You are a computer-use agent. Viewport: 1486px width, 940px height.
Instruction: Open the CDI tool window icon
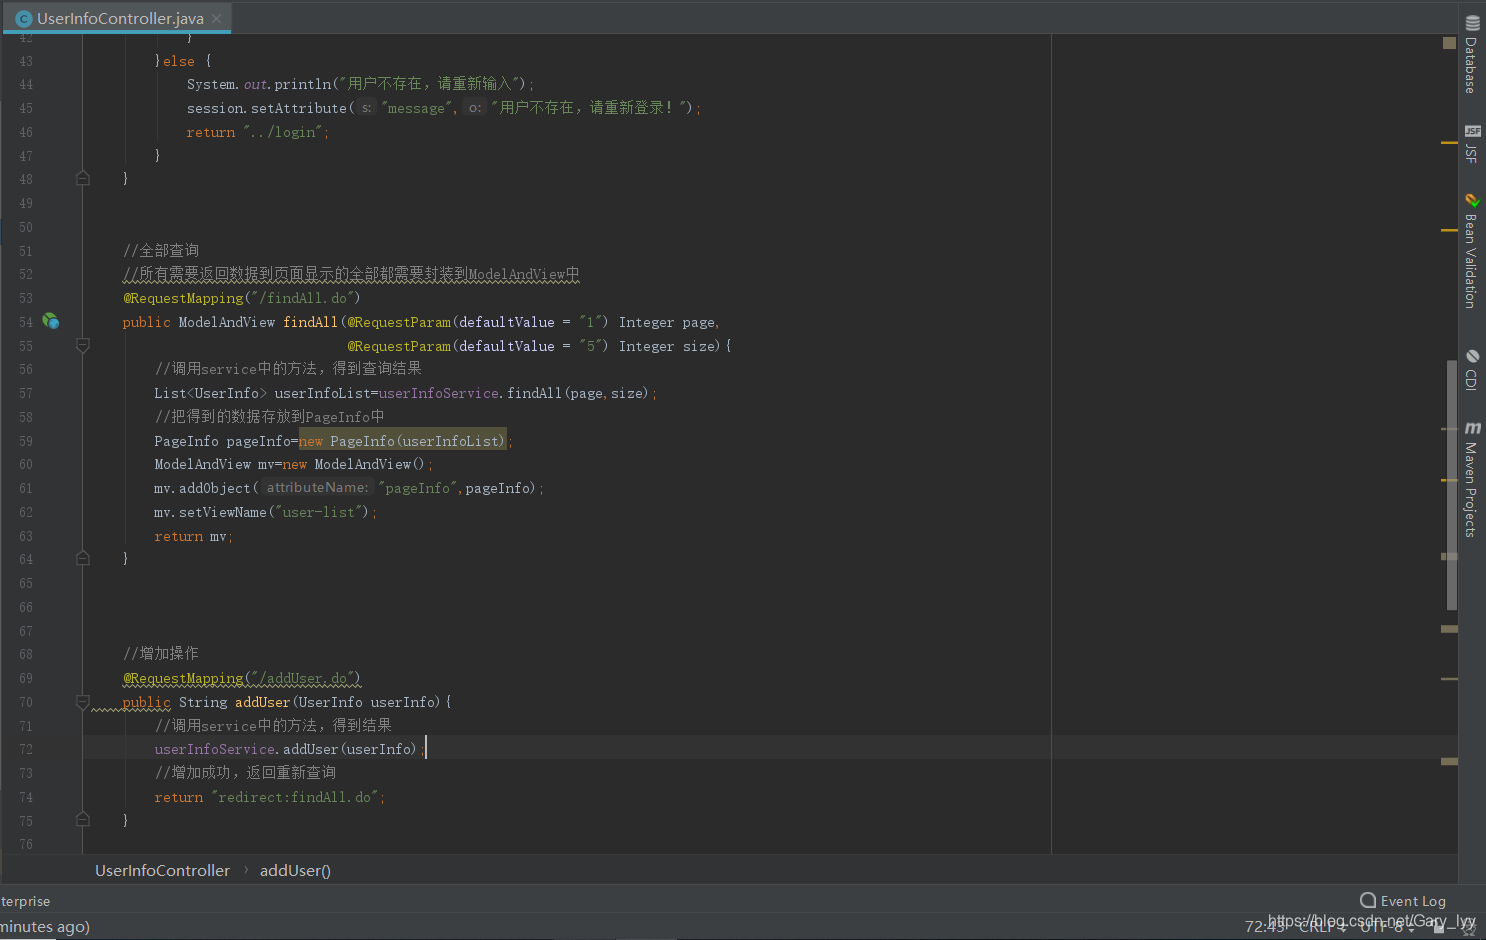[1472, 356]
